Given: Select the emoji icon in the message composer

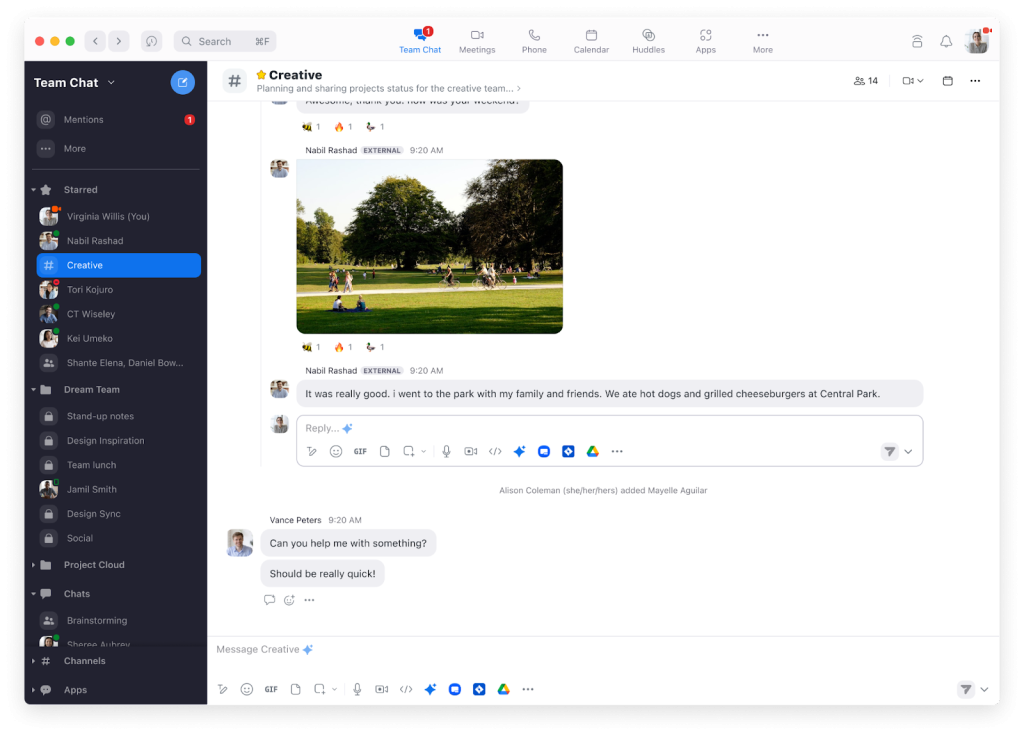Looking at the screenshot, I should (246, 689).
